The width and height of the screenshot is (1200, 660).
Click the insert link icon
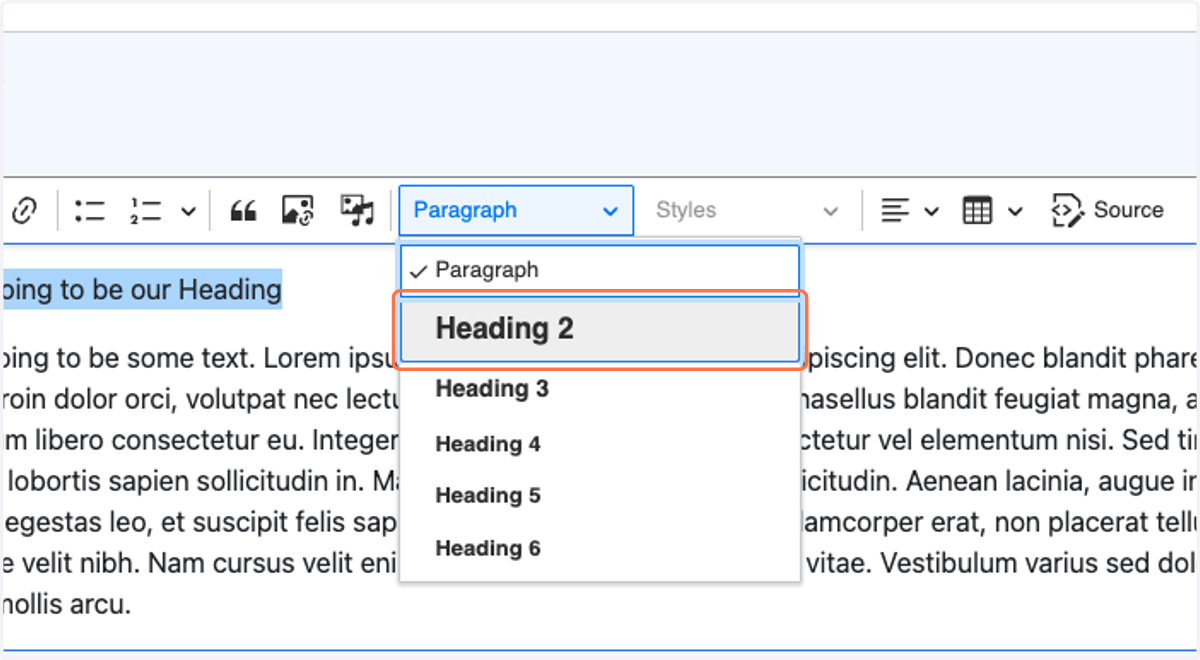click(x=25, y=211)
